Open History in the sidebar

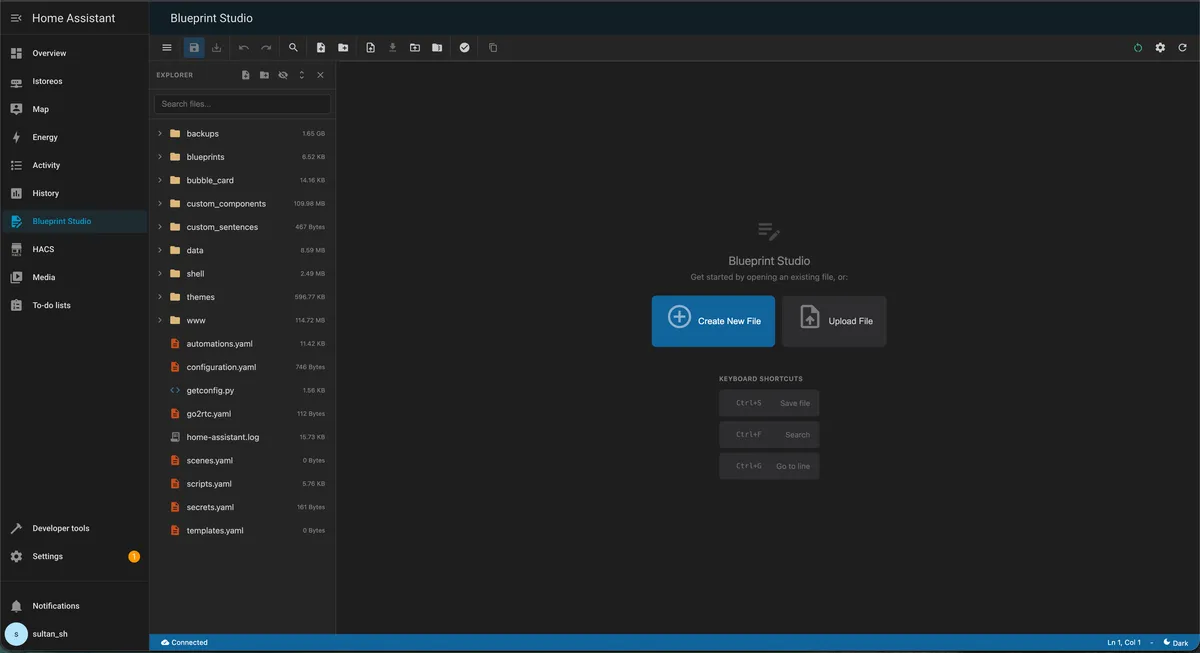click(x=74, y=193)
